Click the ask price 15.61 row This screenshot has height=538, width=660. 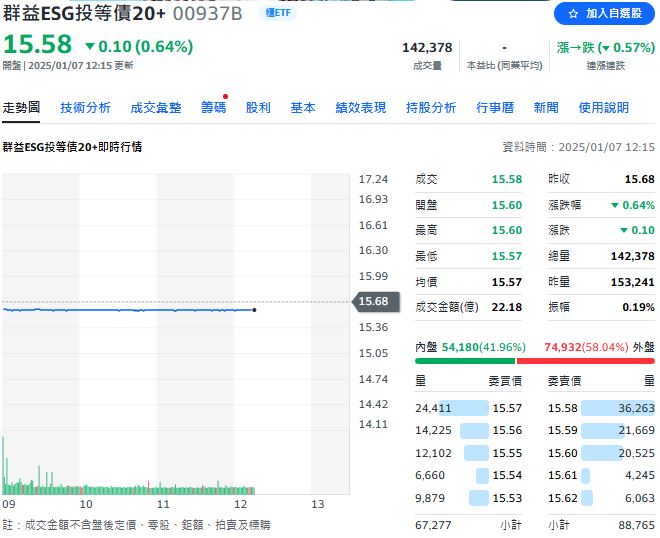click(x=601, y=475)
